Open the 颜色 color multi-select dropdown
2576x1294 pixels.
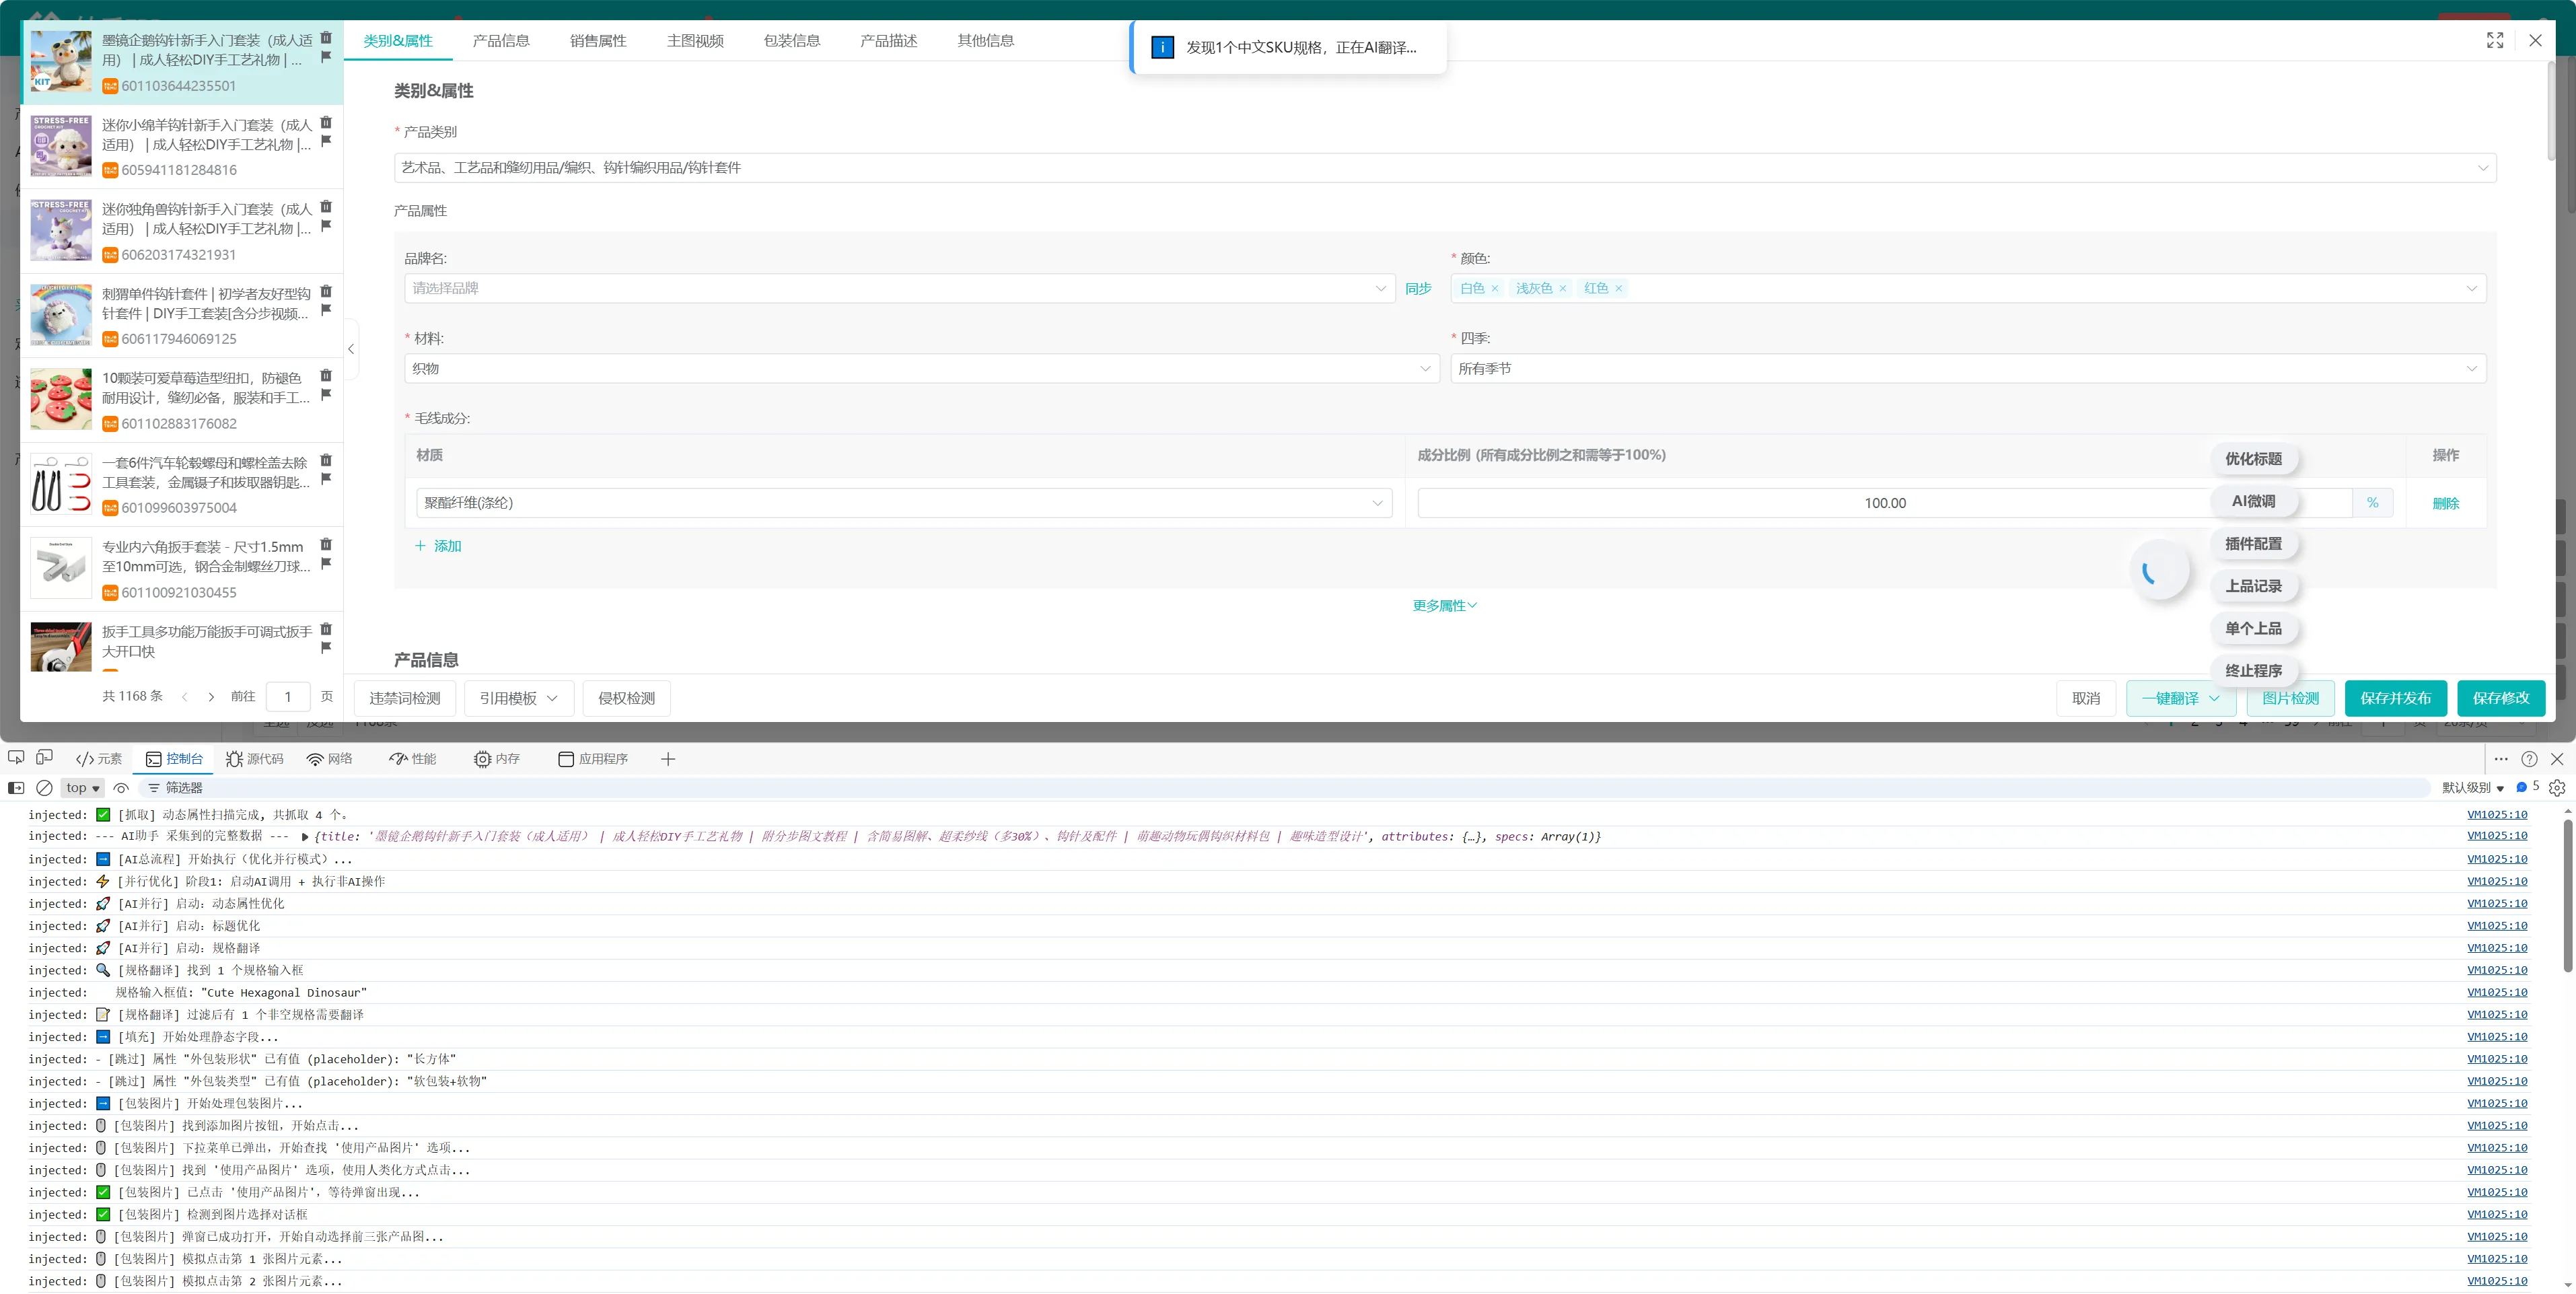1968,289
